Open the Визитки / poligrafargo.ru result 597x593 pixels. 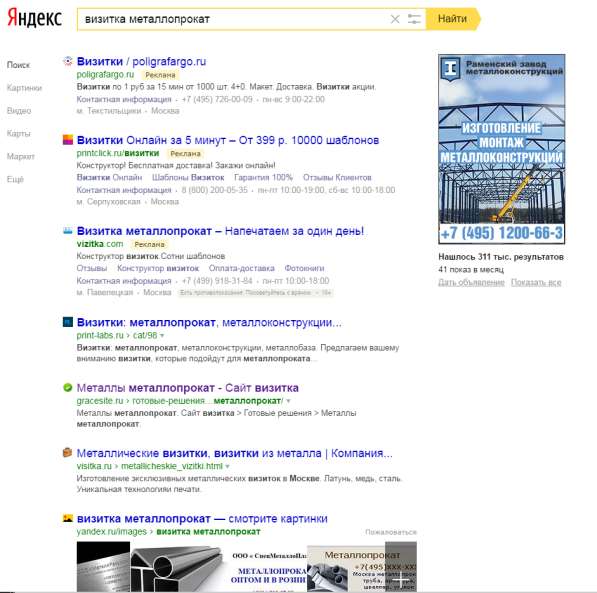coord(141,61)
